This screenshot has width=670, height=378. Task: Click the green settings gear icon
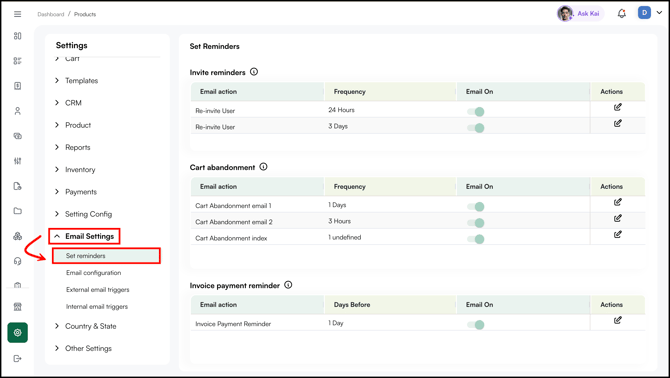[x=18, y=333]
